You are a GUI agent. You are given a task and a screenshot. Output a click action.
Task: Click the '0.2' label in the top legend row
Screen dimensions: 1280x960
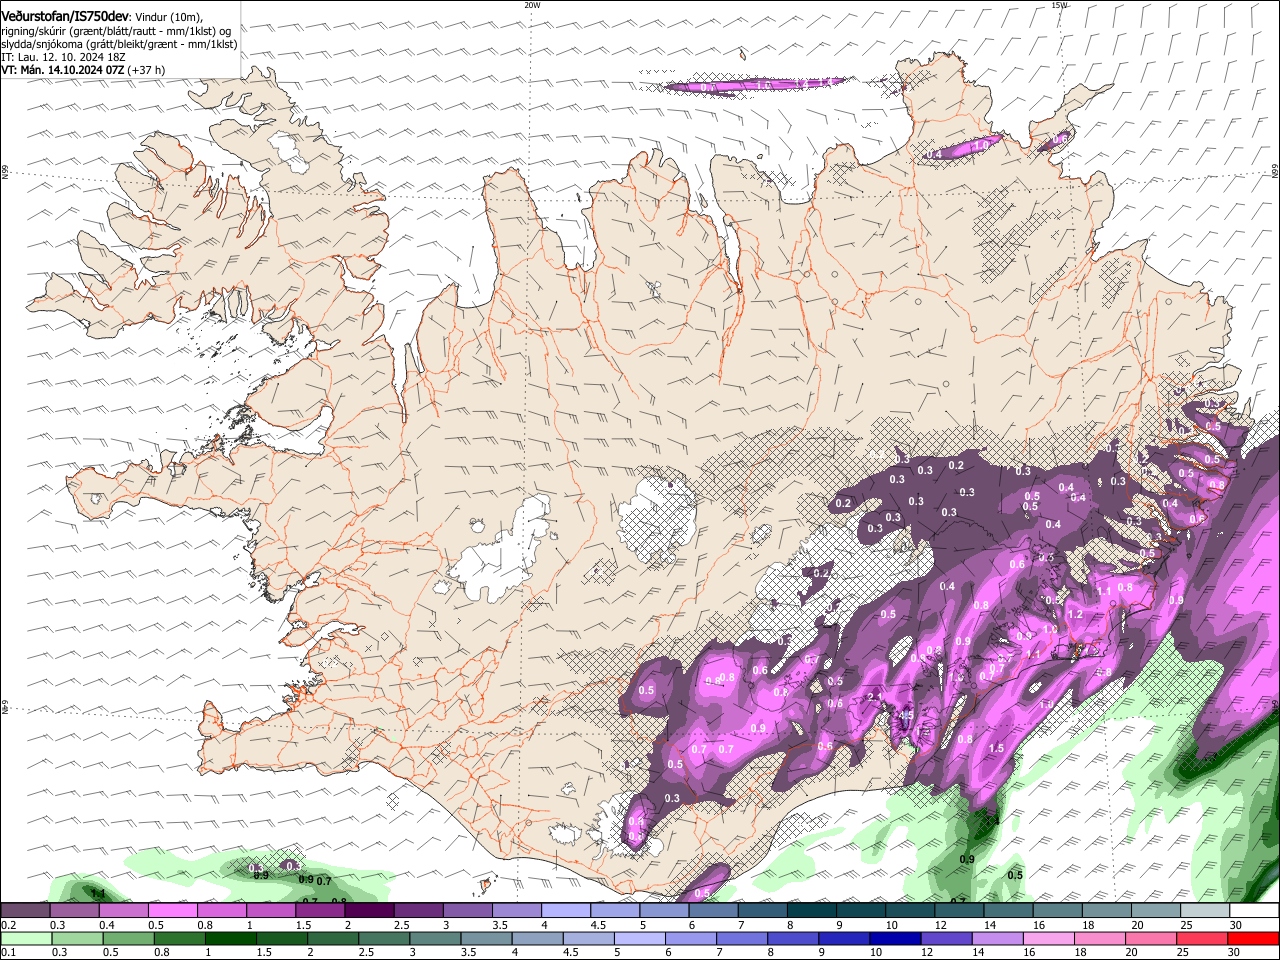[9, 925]
